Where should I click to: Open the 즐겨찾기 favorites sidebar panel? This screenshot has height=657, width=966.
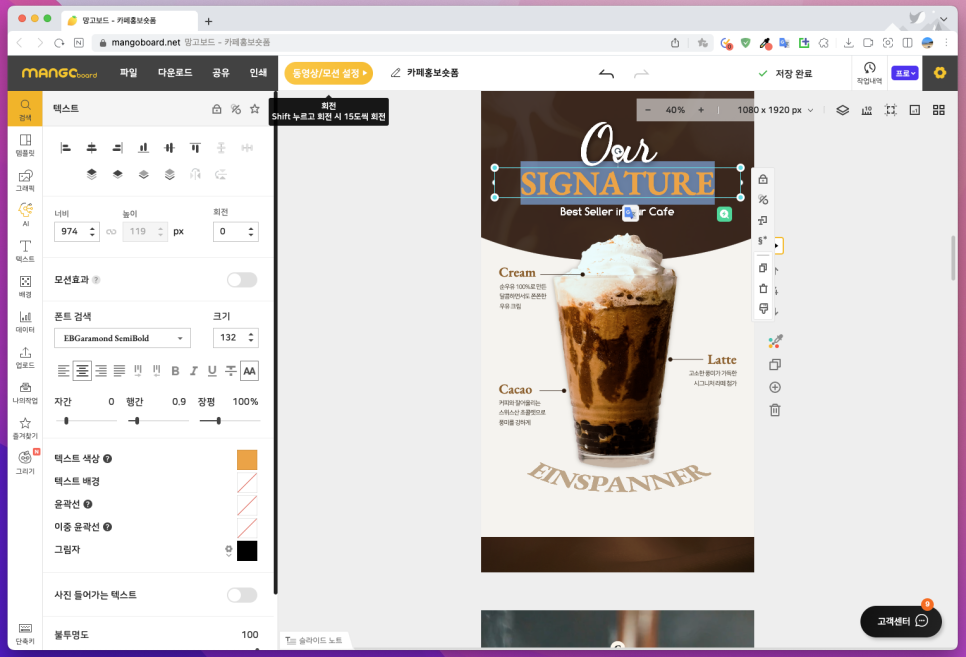[x=25, y=427]
